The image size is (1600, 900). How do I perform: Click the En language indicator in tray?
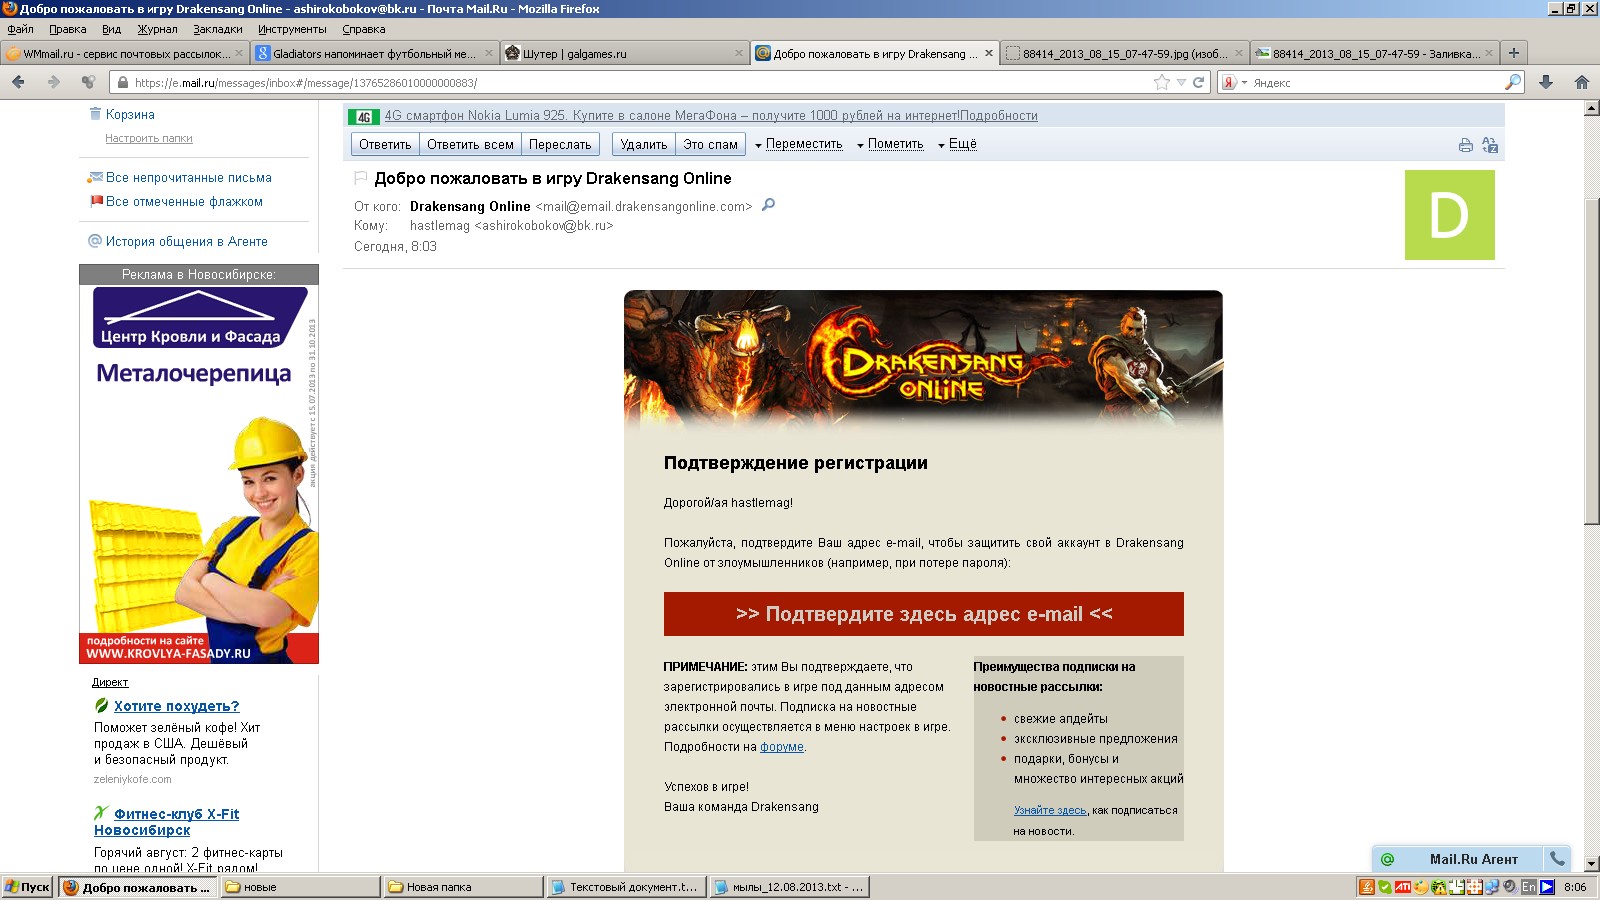pyautogui.click(x=1529, y=887)
